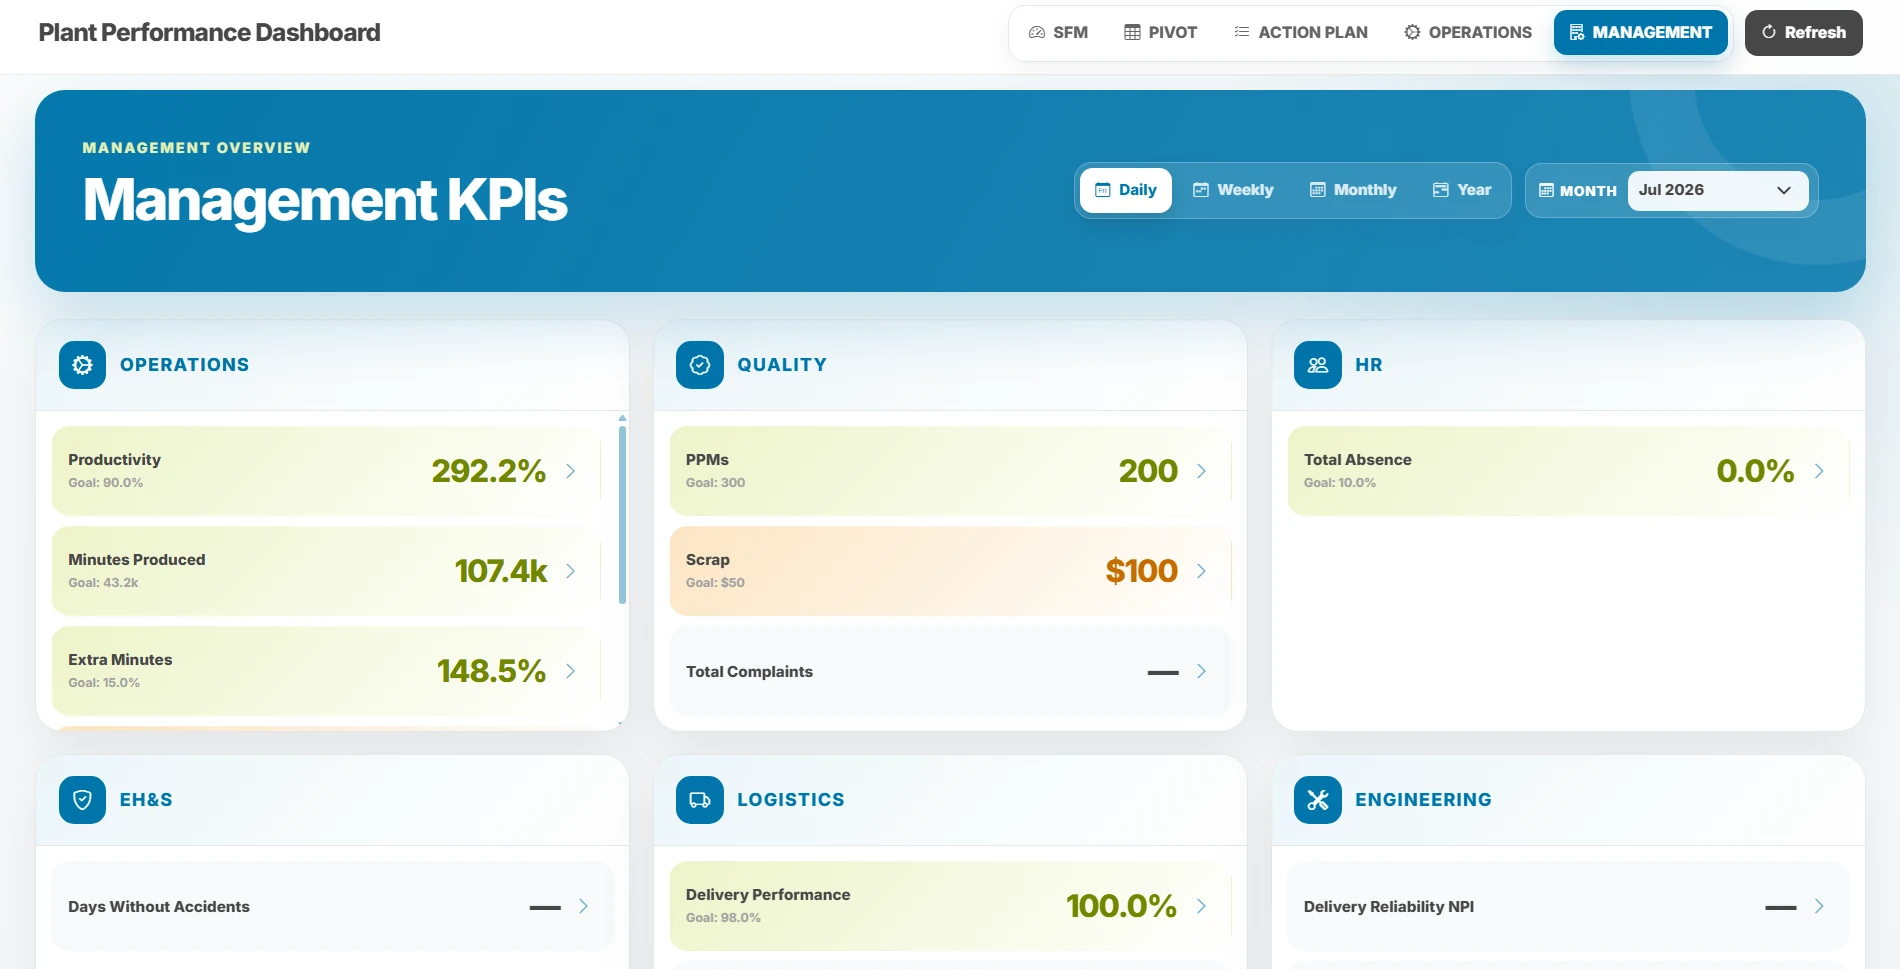Click the calendar icon beside MONTH label

tap(1546, 190)
